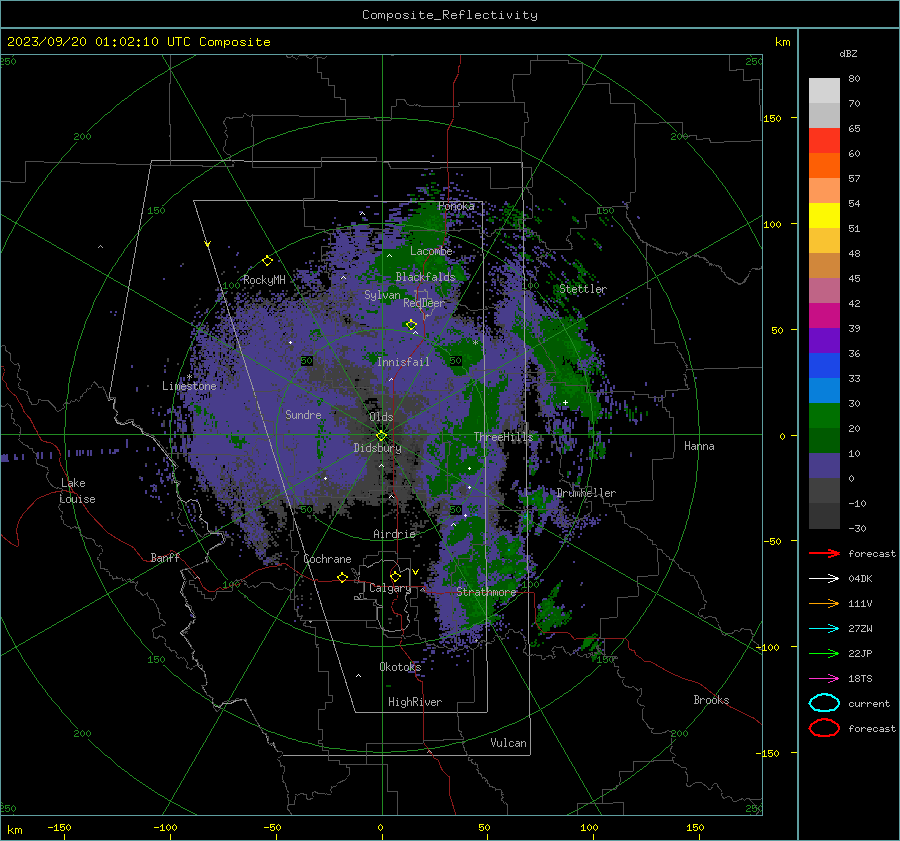900x841 pixels.
Task: Click the cyan 27ZW arrow legend icon
Action: click(824, 629)
